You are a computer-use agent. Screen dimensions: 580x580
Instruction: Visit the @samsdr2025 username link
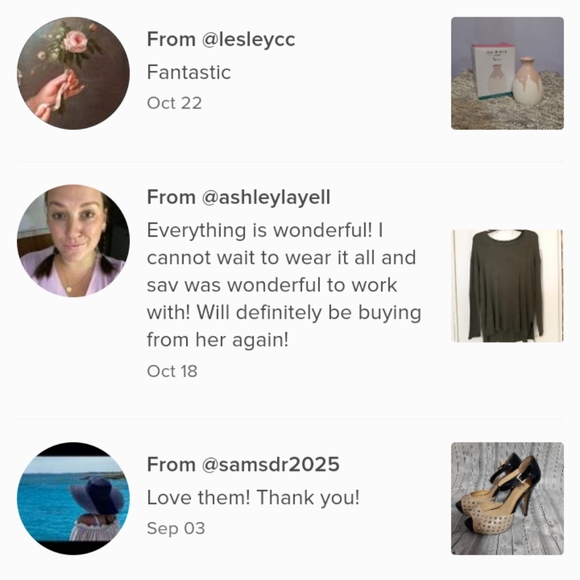(270, 465)
